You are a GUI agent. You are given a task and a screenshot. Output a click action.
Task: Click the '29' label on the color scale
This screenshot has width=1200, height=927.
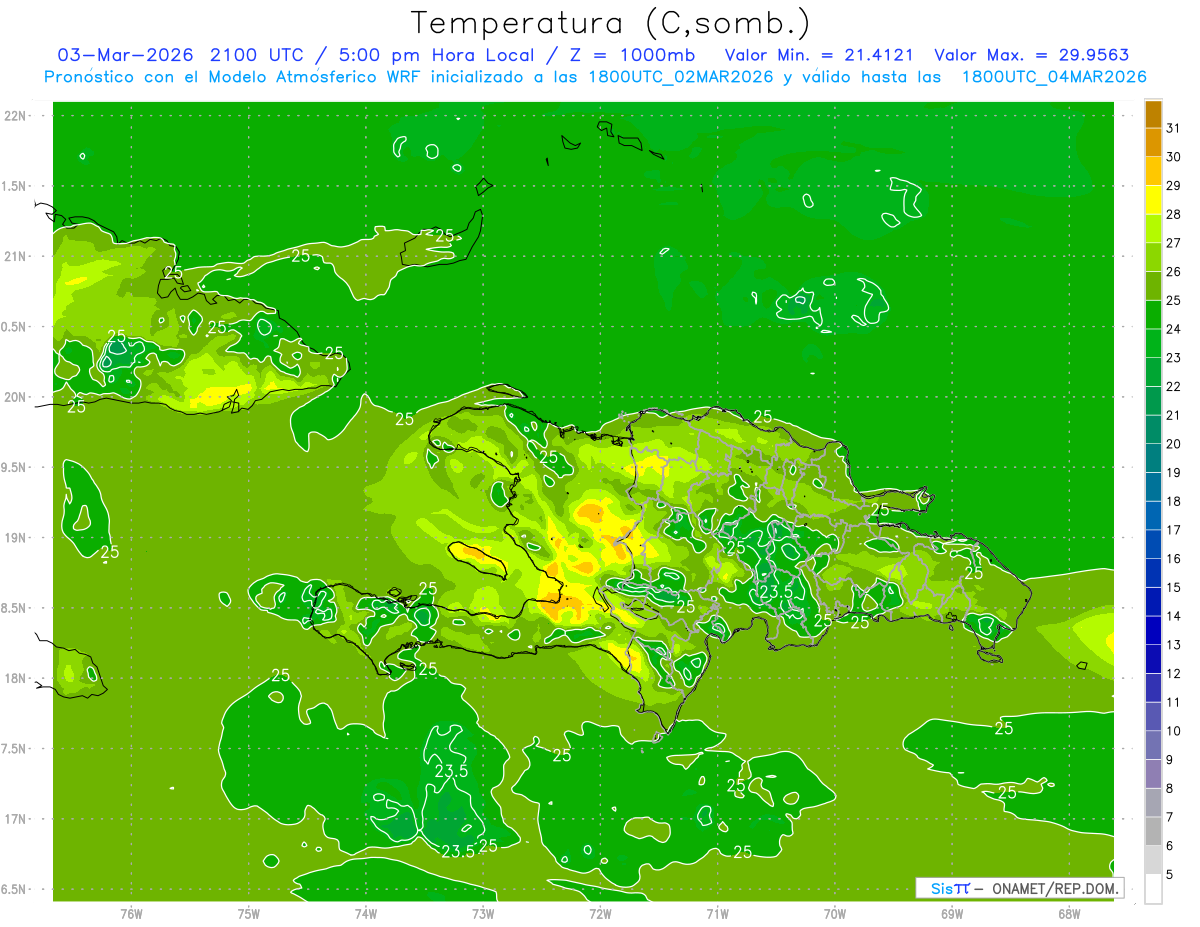(x=1173, y=186)
